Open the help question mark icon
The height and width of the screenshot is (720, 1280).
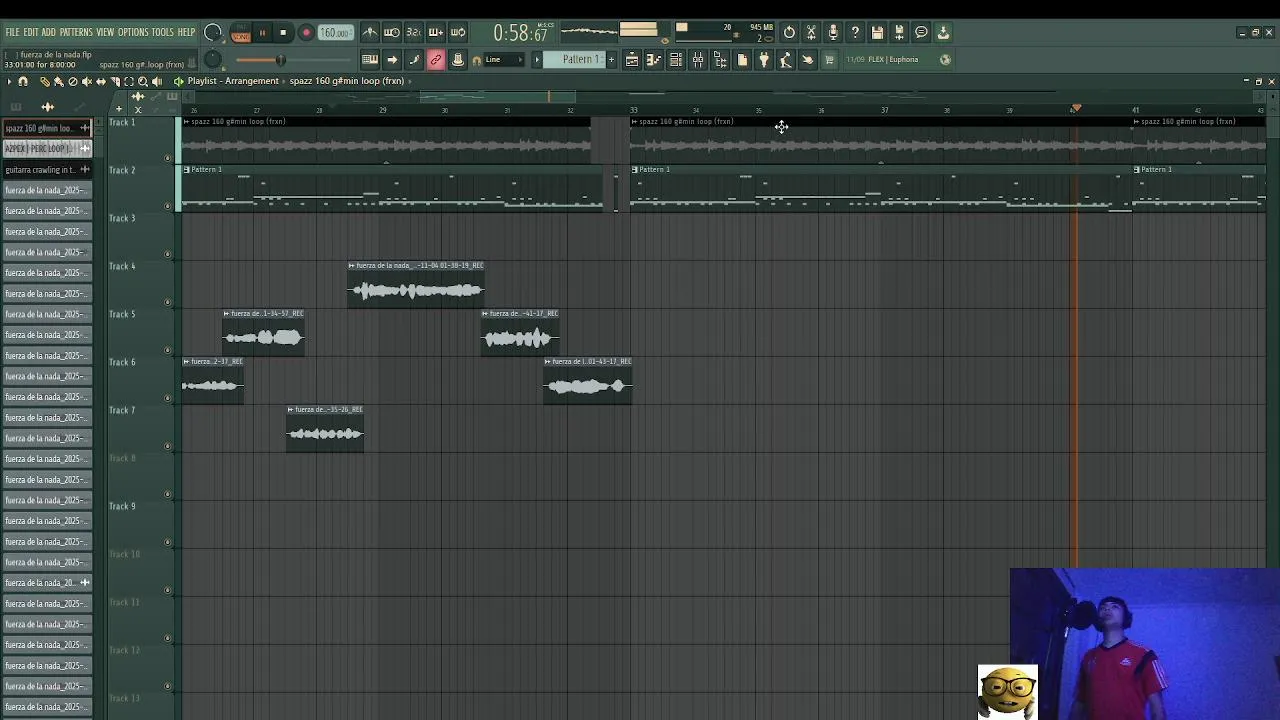[x=855, y=33]
